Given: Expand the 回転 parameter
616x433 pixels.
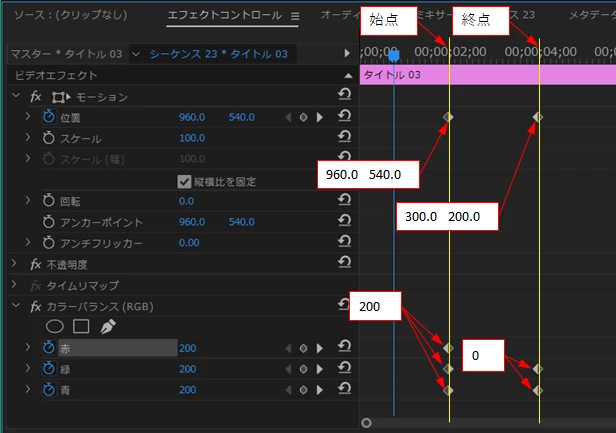Looking at the screenshot, I should [28, 200].
